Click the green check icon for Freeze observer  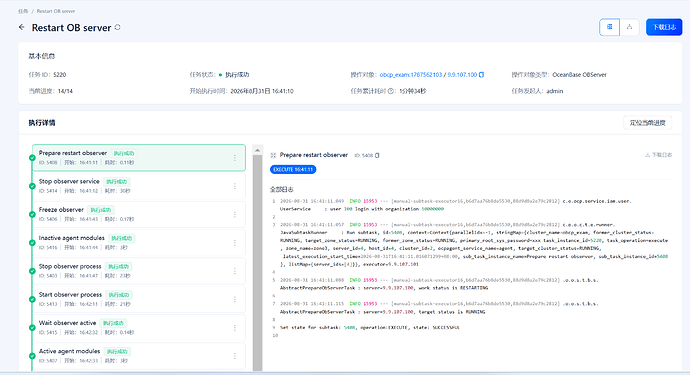coord(32,214)
